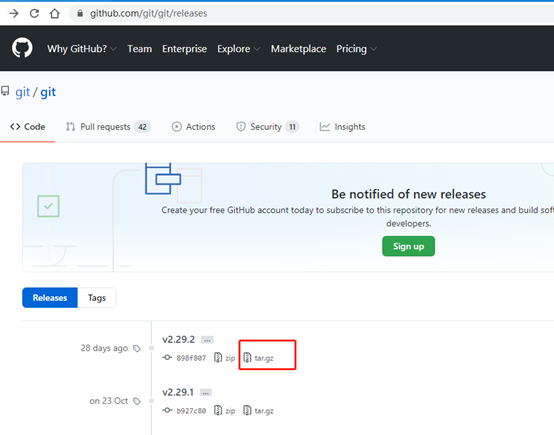Download v2.29.1 tar.gz archive link
Image resolution: width=554 pixels, height=435 pixels.
click(x=264, y=411)
